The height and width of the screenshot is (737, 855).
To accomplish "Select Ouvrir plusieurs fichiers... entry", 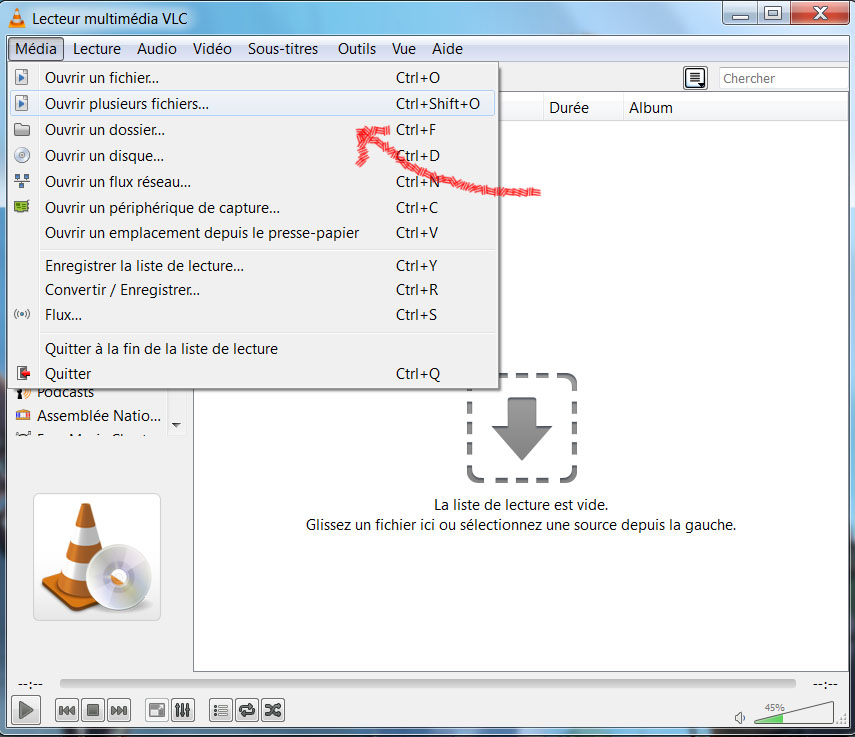I will coord(252,104).
